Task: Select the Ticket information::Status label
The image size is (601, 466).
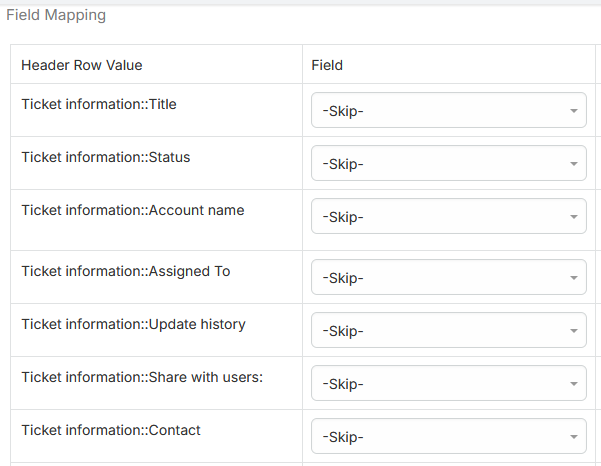Action: [105, 157]
